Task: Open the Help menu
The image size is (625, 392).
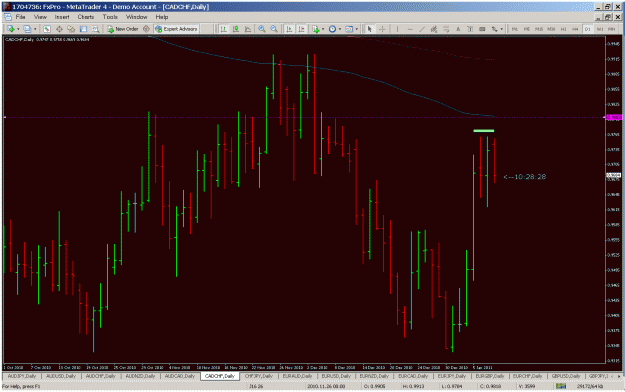Action: (162, 17)
